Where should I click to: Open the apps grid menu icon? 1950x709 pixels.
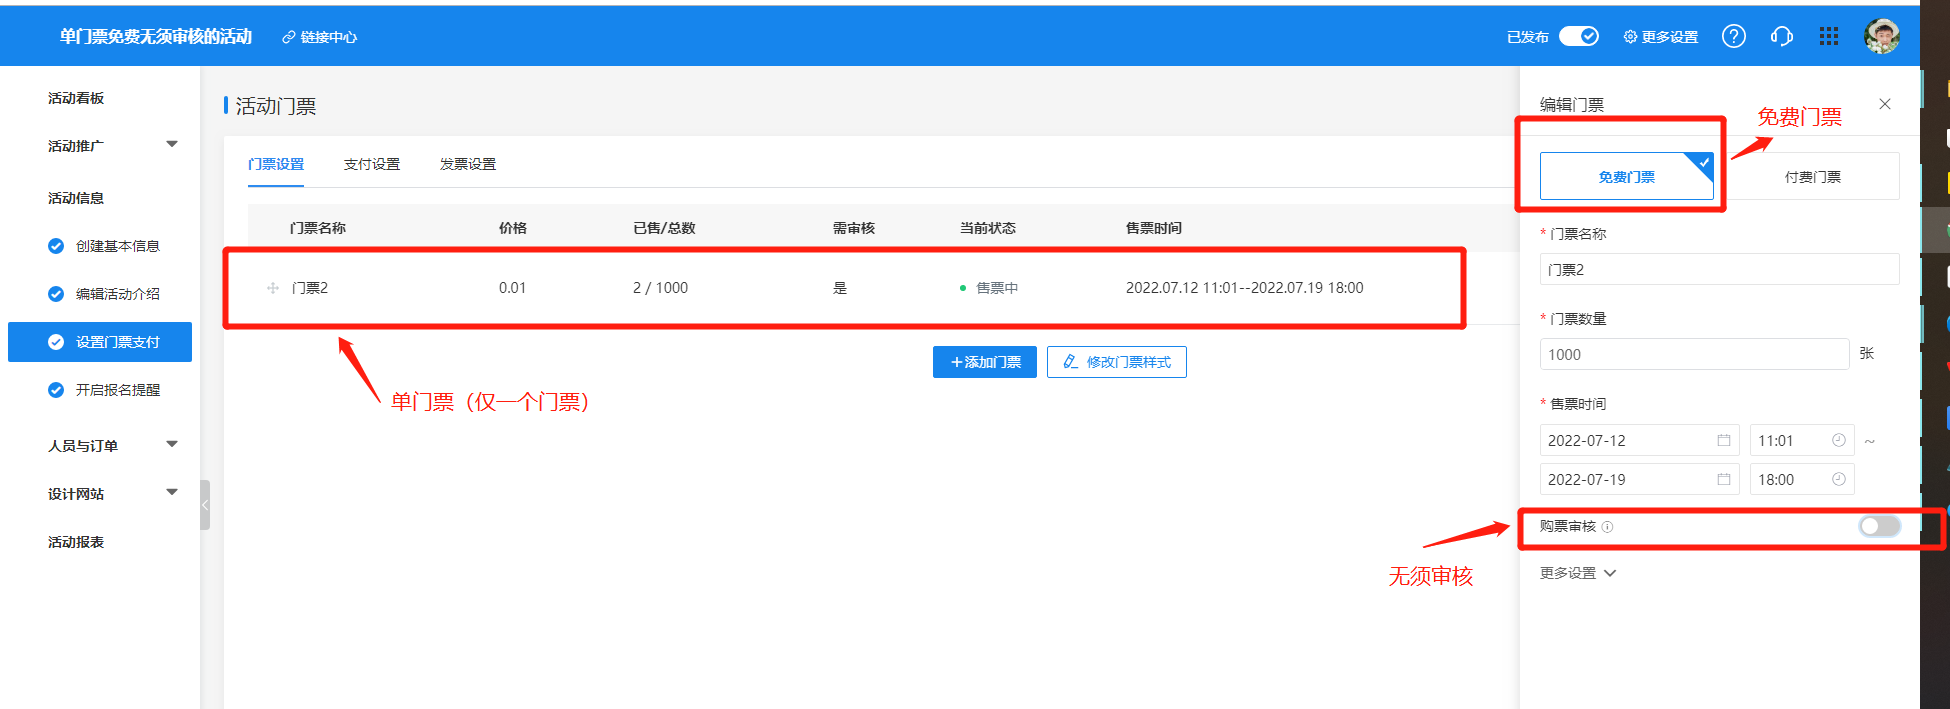click(1828, 36)
